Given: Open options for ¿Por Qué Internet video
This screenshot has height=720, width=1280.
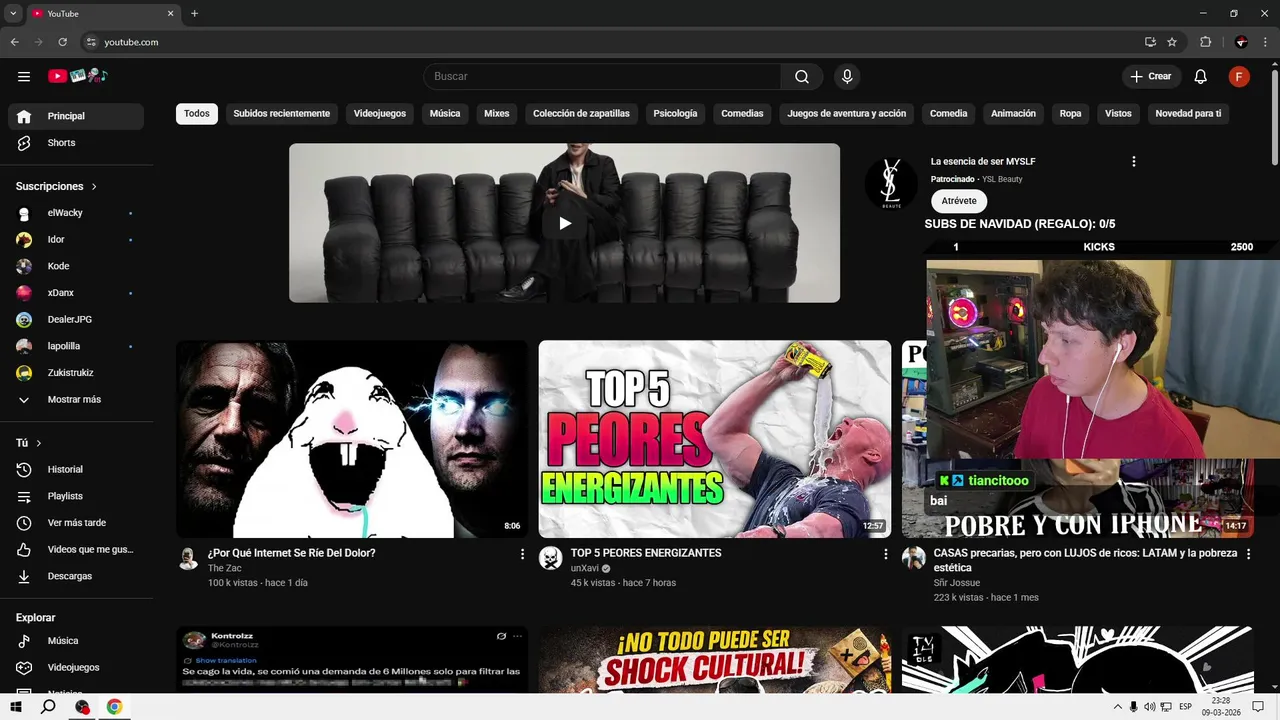Looking at the screenshot, I should pos(522,553).
